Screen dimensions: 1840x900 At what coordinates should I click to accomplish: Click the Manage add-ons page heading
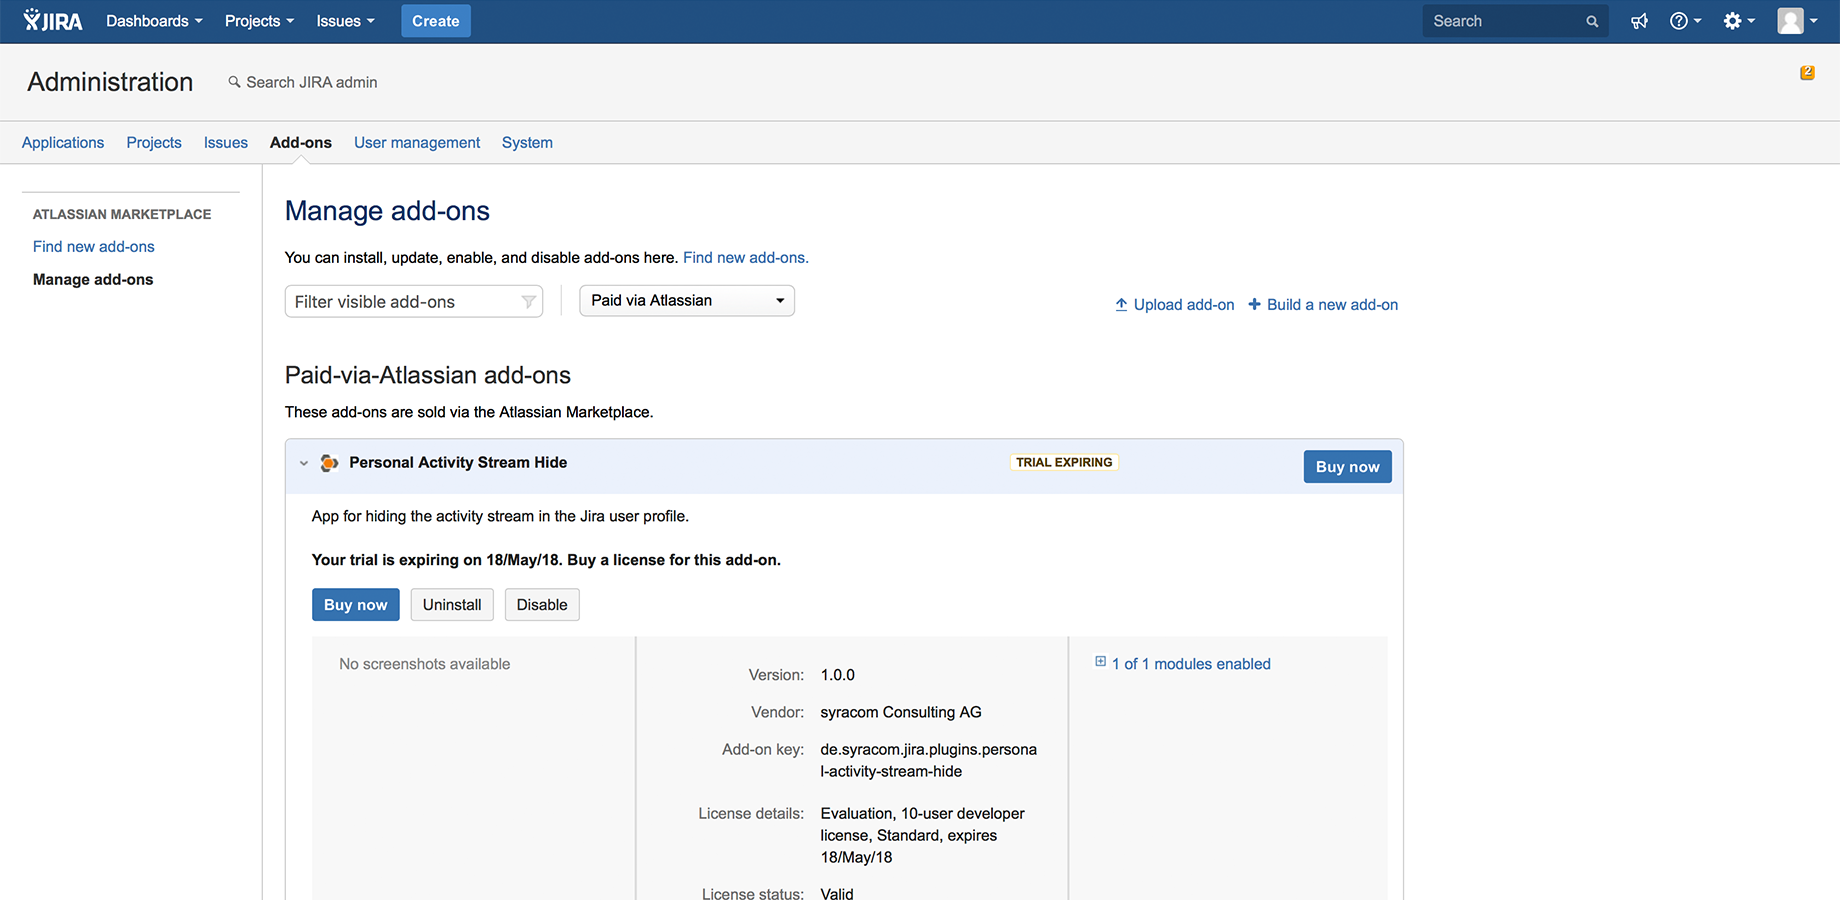click(387, 211)
